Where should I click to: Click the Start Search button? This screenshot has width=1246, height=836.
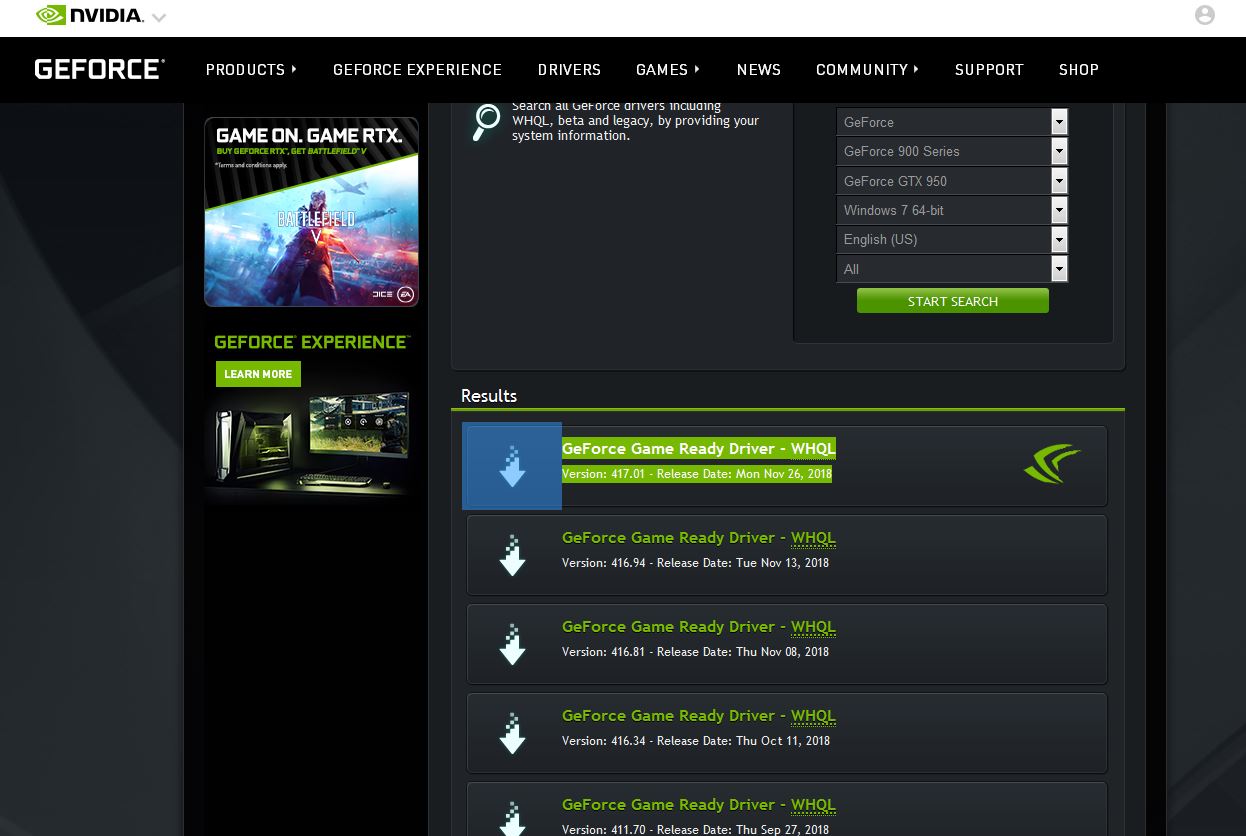(x=952, y=301)
